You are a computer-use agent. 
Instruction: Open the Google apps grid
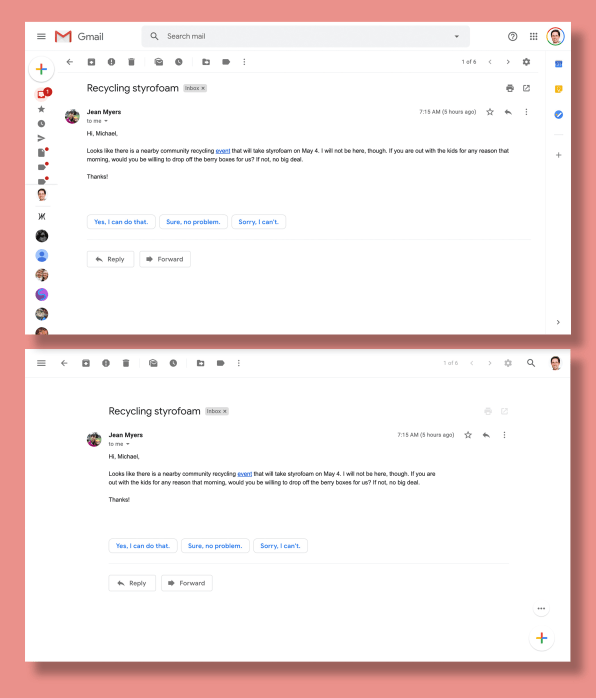click(x=533, y=37)
